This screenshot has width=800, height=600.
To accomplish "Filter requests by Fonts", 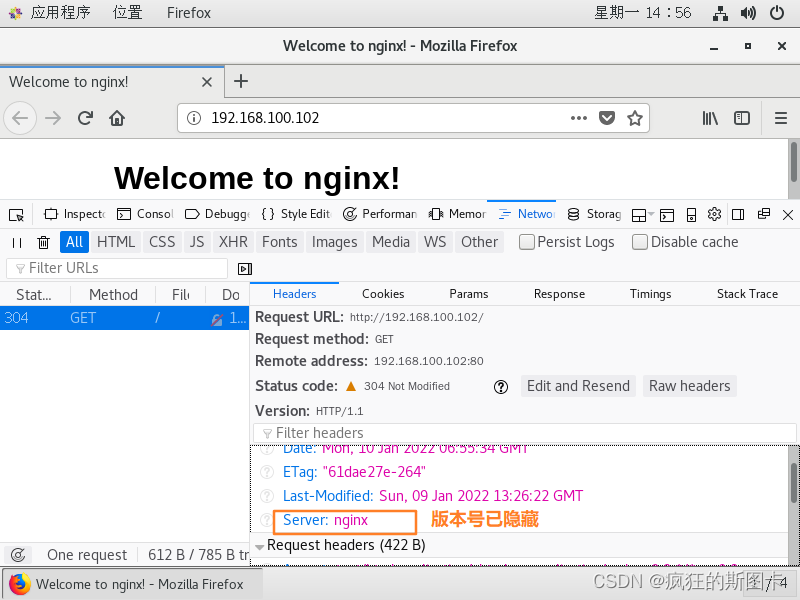I will [280, 242].
